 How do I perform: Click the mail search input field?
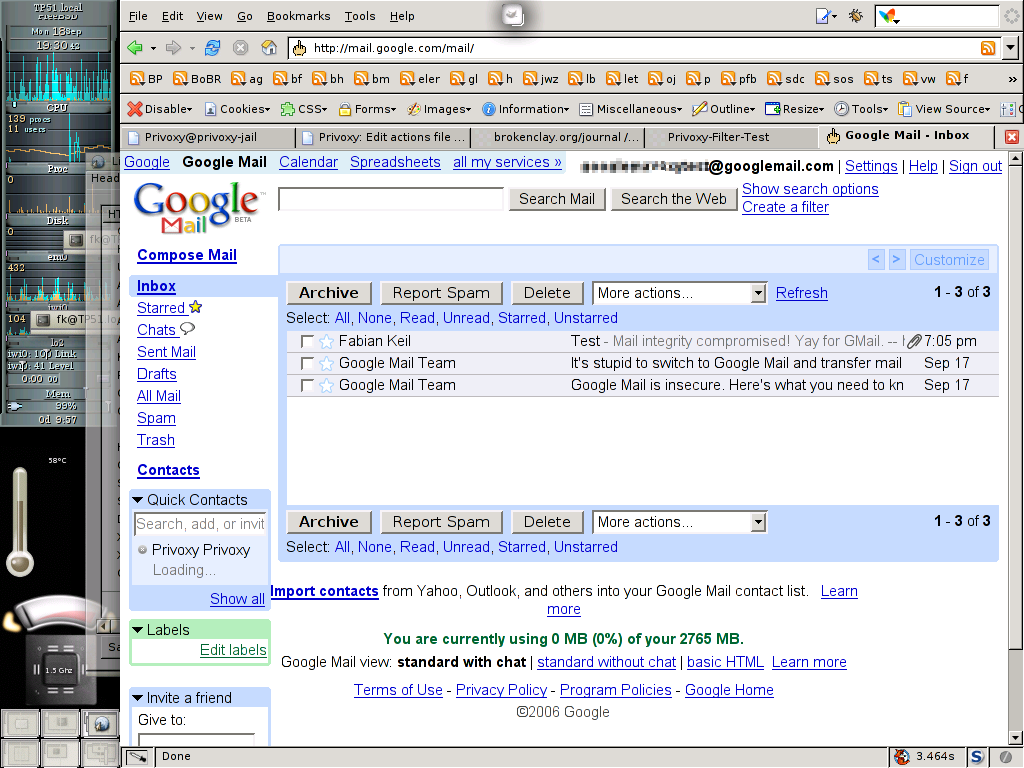coord(391,199)
